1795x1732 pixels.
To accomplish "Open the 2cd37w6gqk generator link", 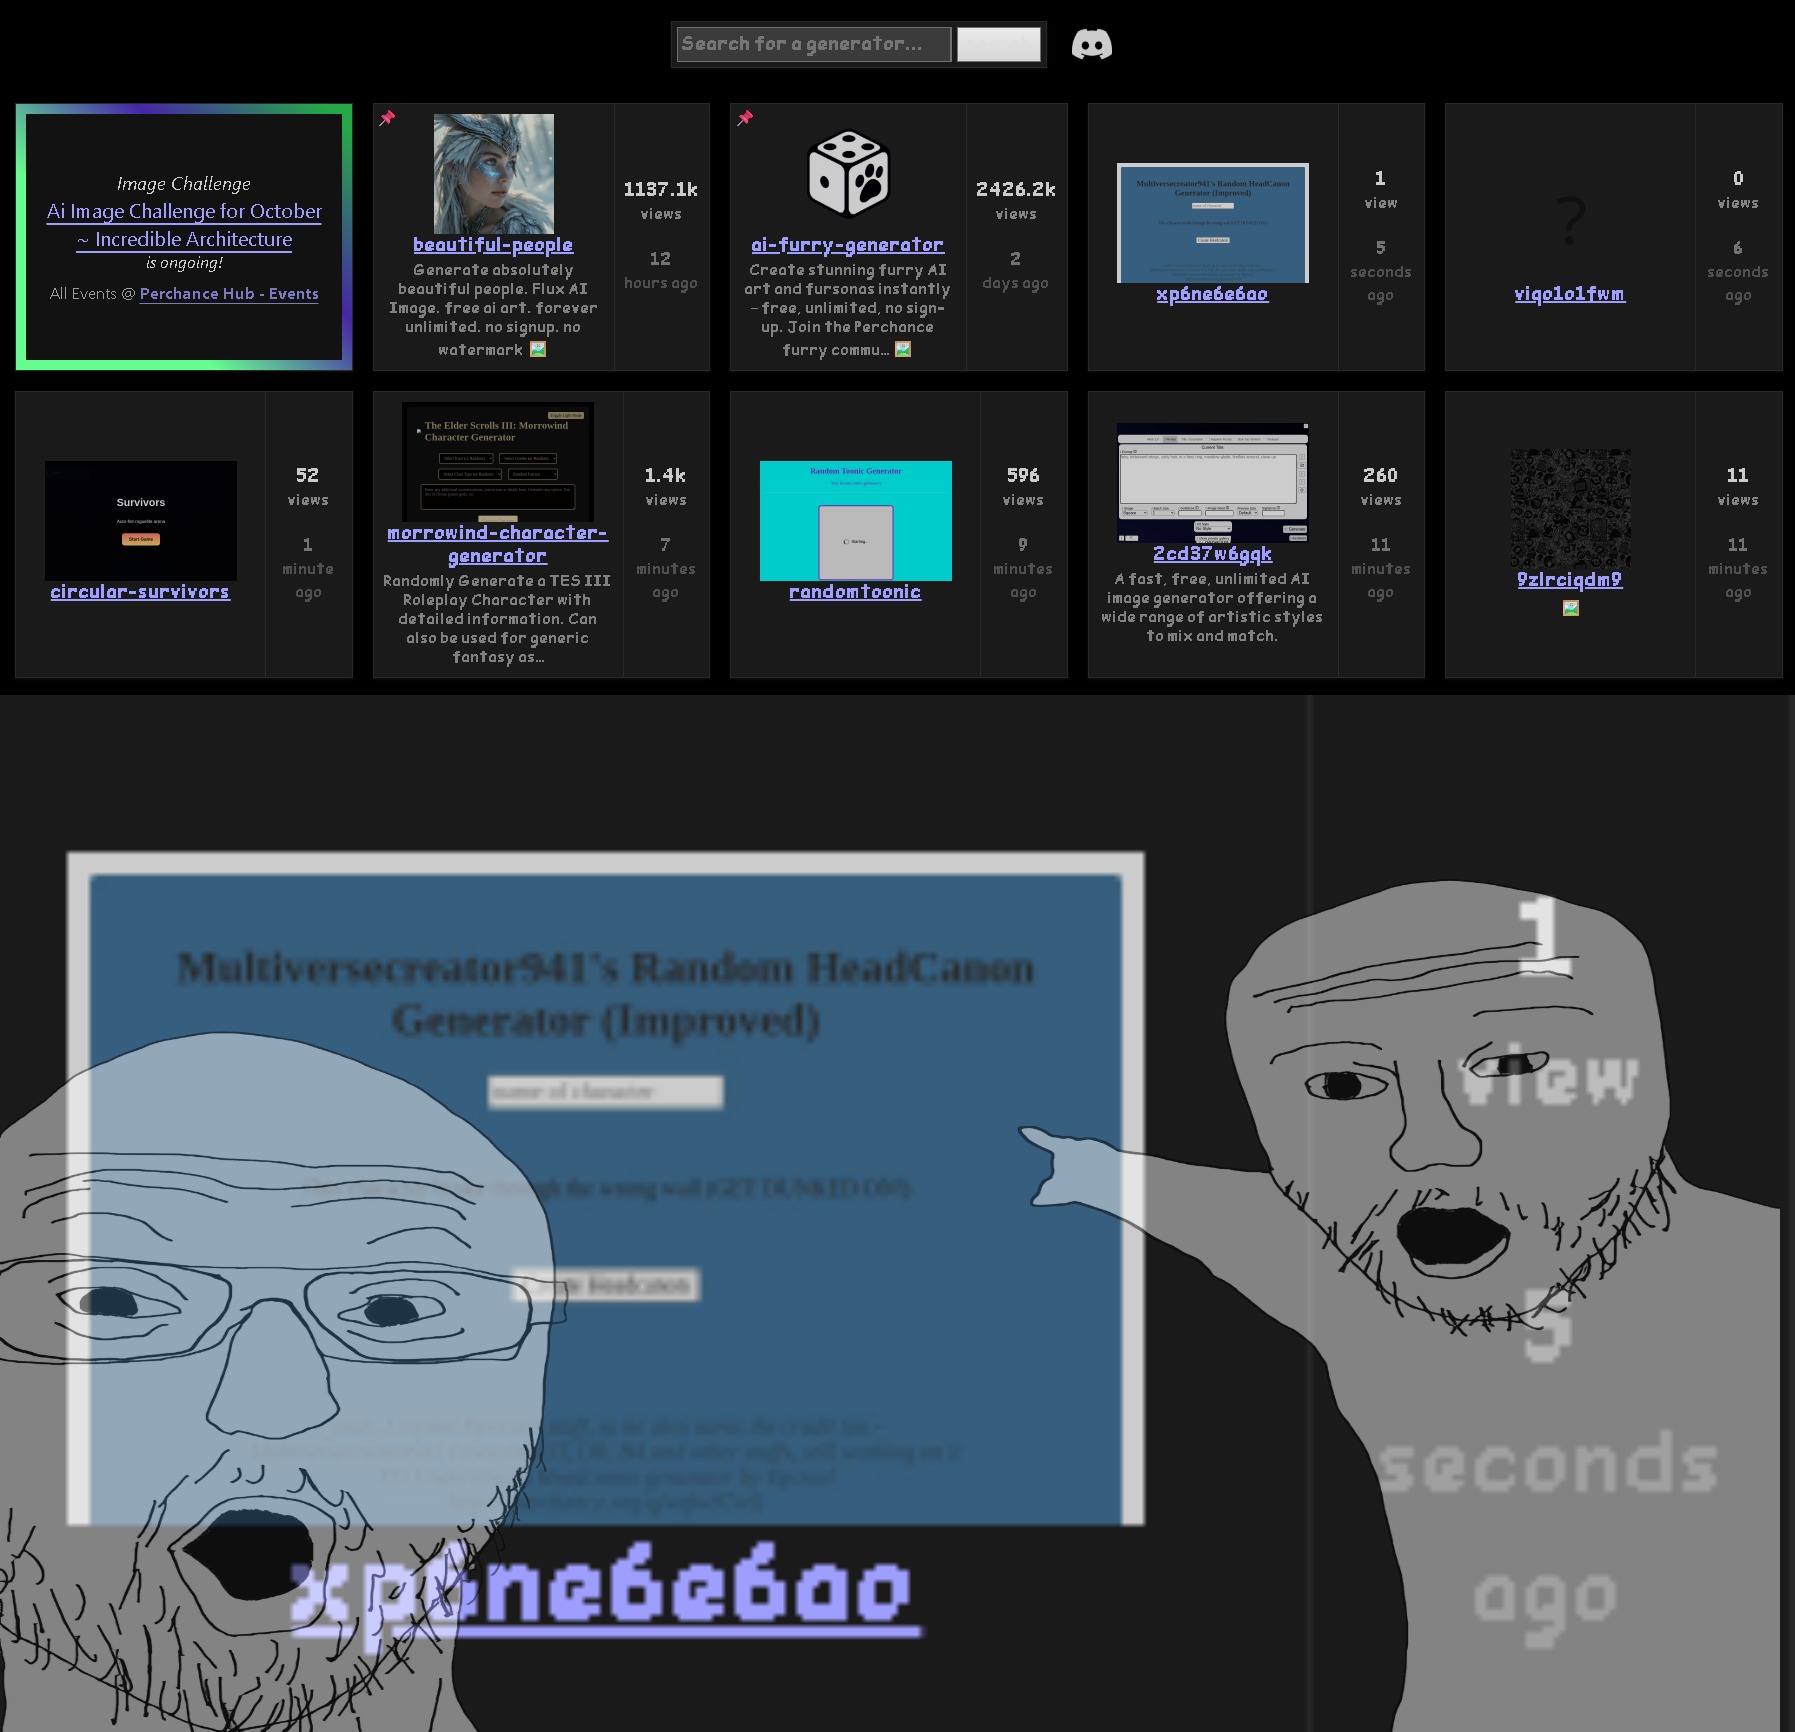I will pyautogui.click(x=1212, y=554).
